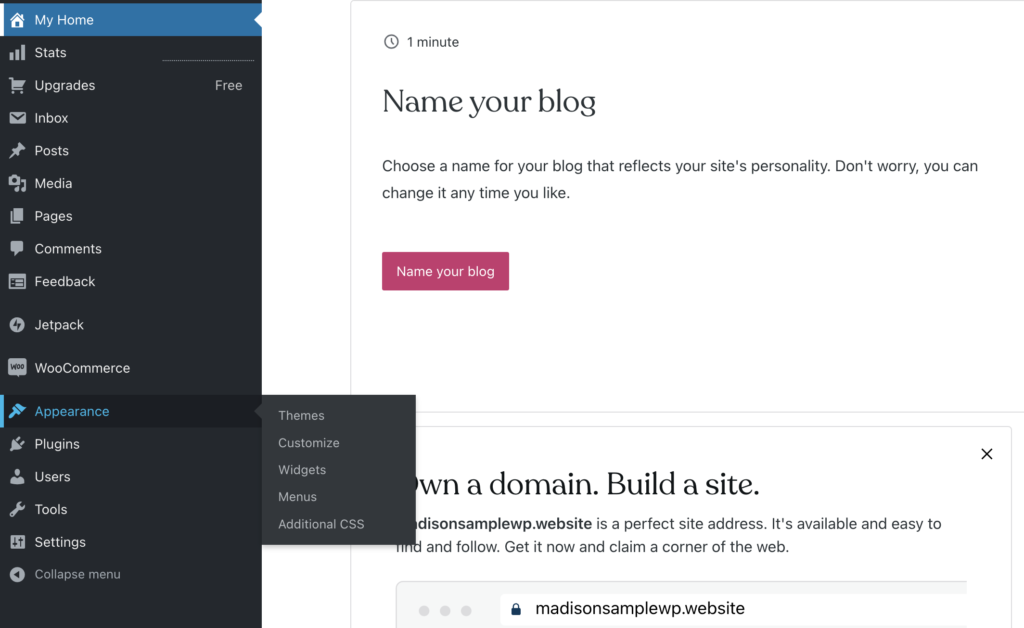Click the madisonsamplewp.website address bar
This screenshot has height=628, width=1024.
coord(733,609)
